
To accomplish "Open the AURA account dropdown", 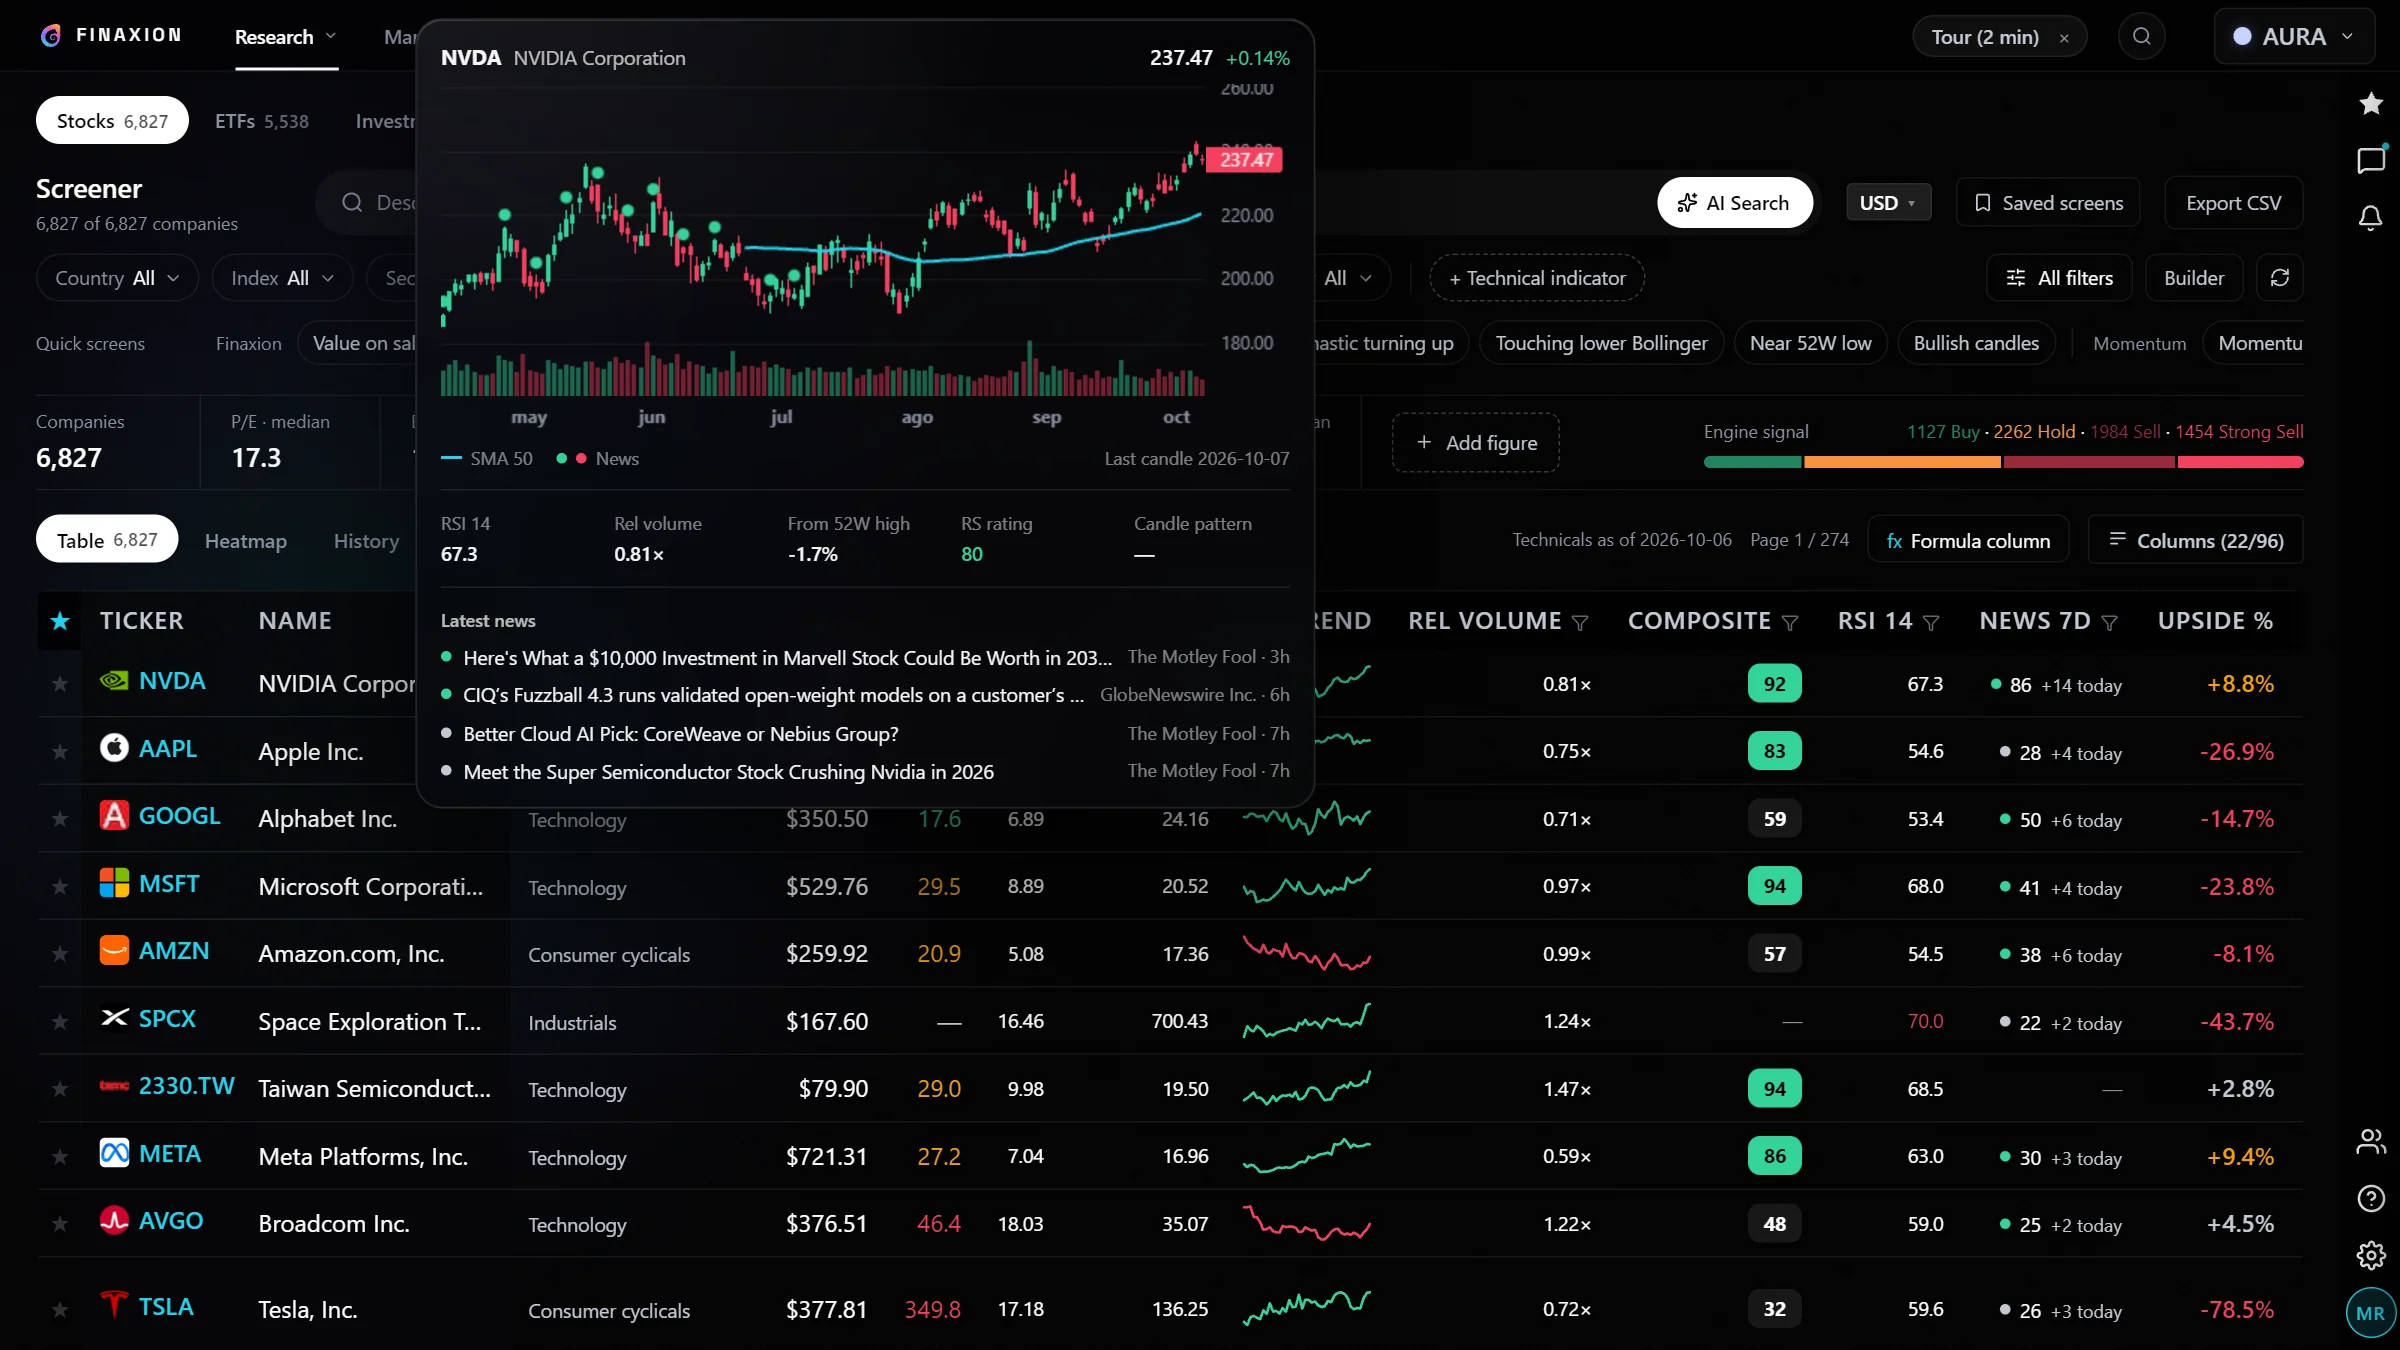I will click(x=2294, y=37).
